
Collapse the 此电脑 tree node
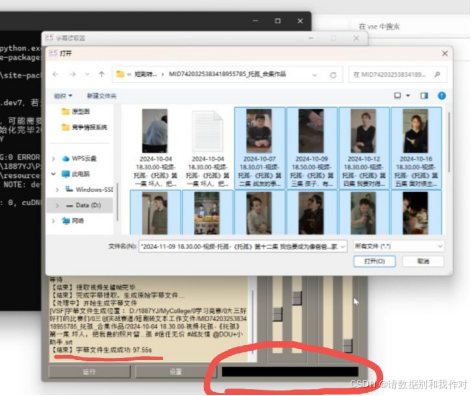pyautogui.click(x=53, y=174)
